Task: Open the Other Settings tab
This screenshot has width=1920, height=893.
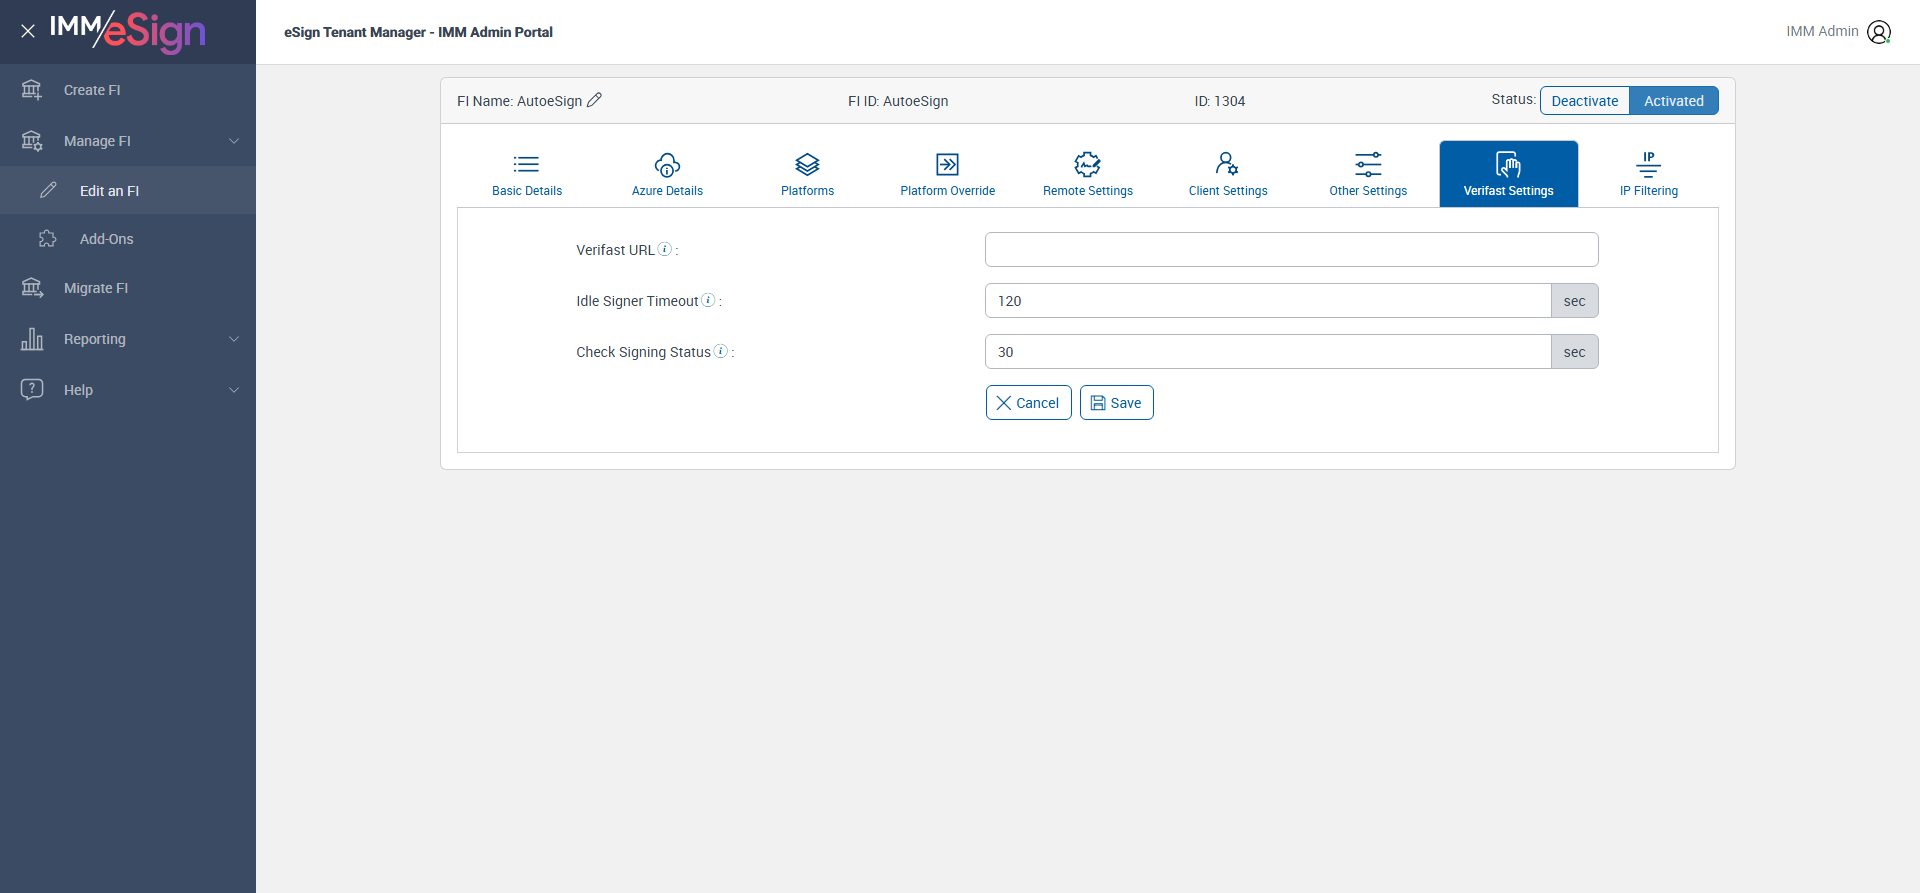Action: click(1368, 174)
